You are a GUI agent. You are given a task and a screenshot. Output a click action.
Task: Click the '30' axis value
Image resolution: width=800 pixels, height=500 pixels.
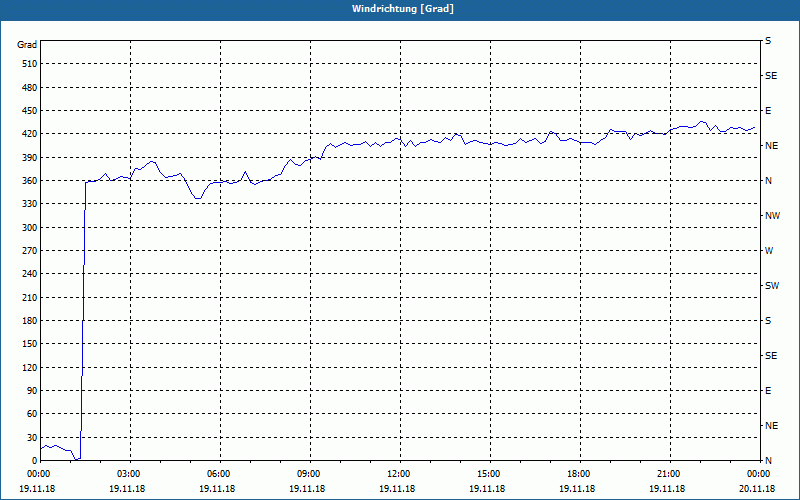(32, 437)
